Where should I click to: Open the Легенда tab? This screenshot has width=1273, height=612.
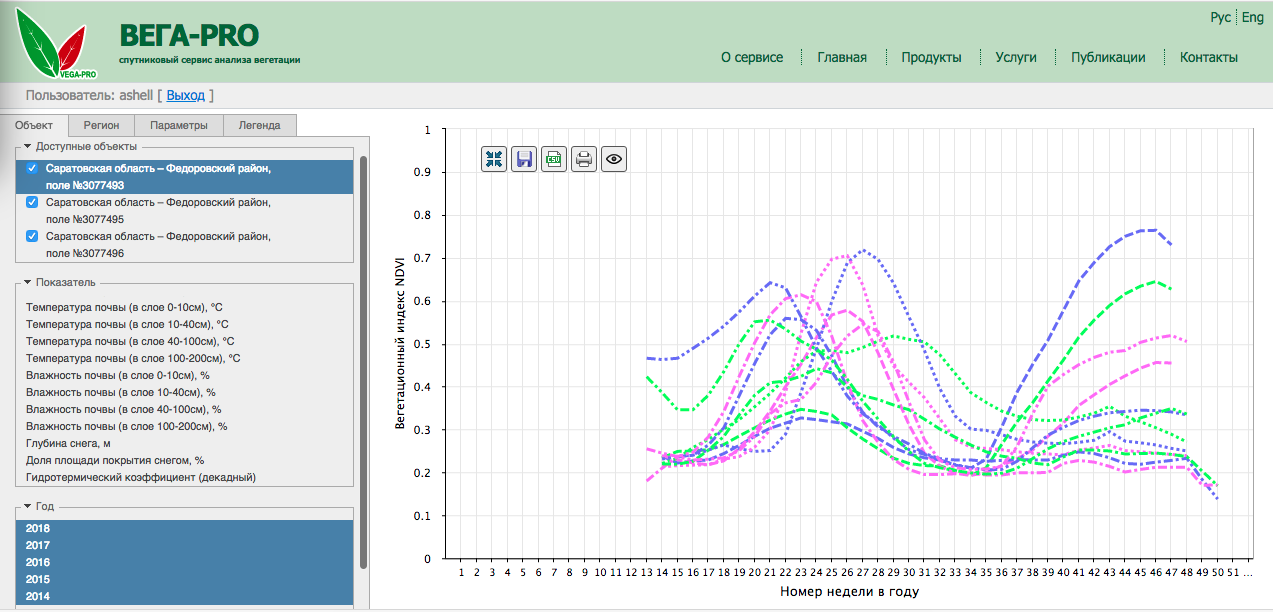click(x=259, y=126)
